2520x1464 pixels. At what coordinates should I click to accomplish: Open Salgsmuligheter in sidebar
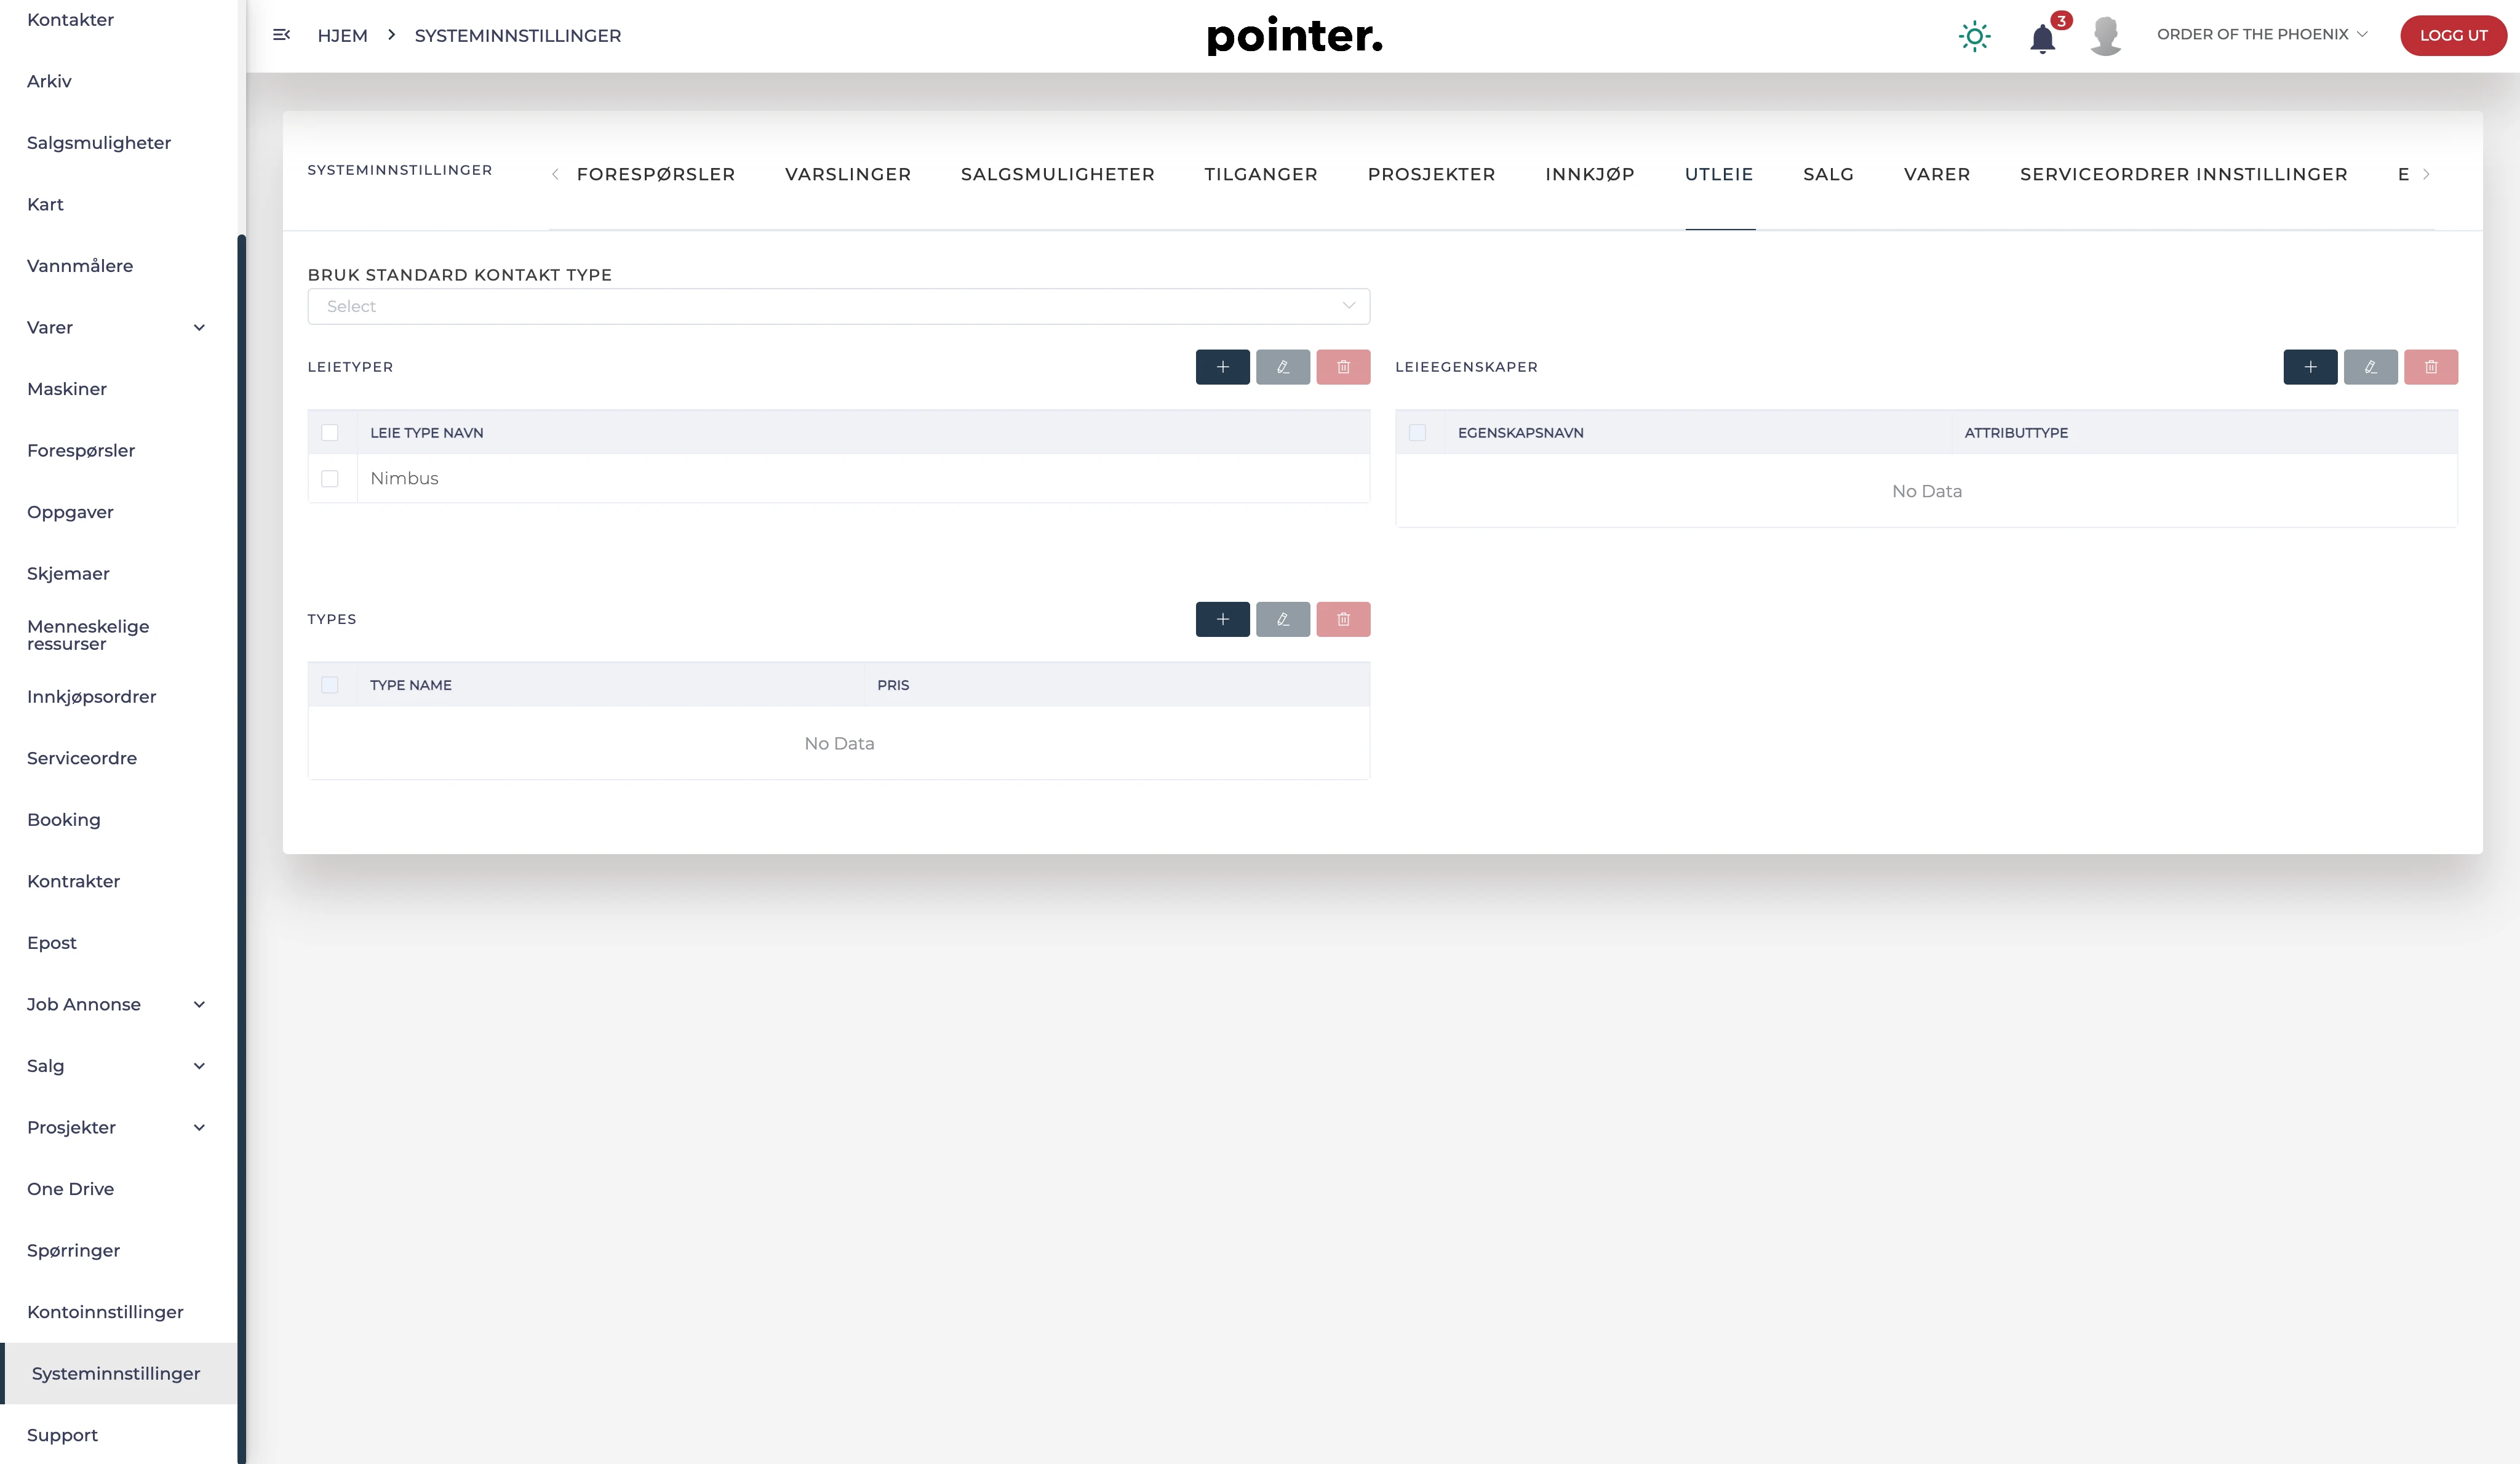click(99, 143)
